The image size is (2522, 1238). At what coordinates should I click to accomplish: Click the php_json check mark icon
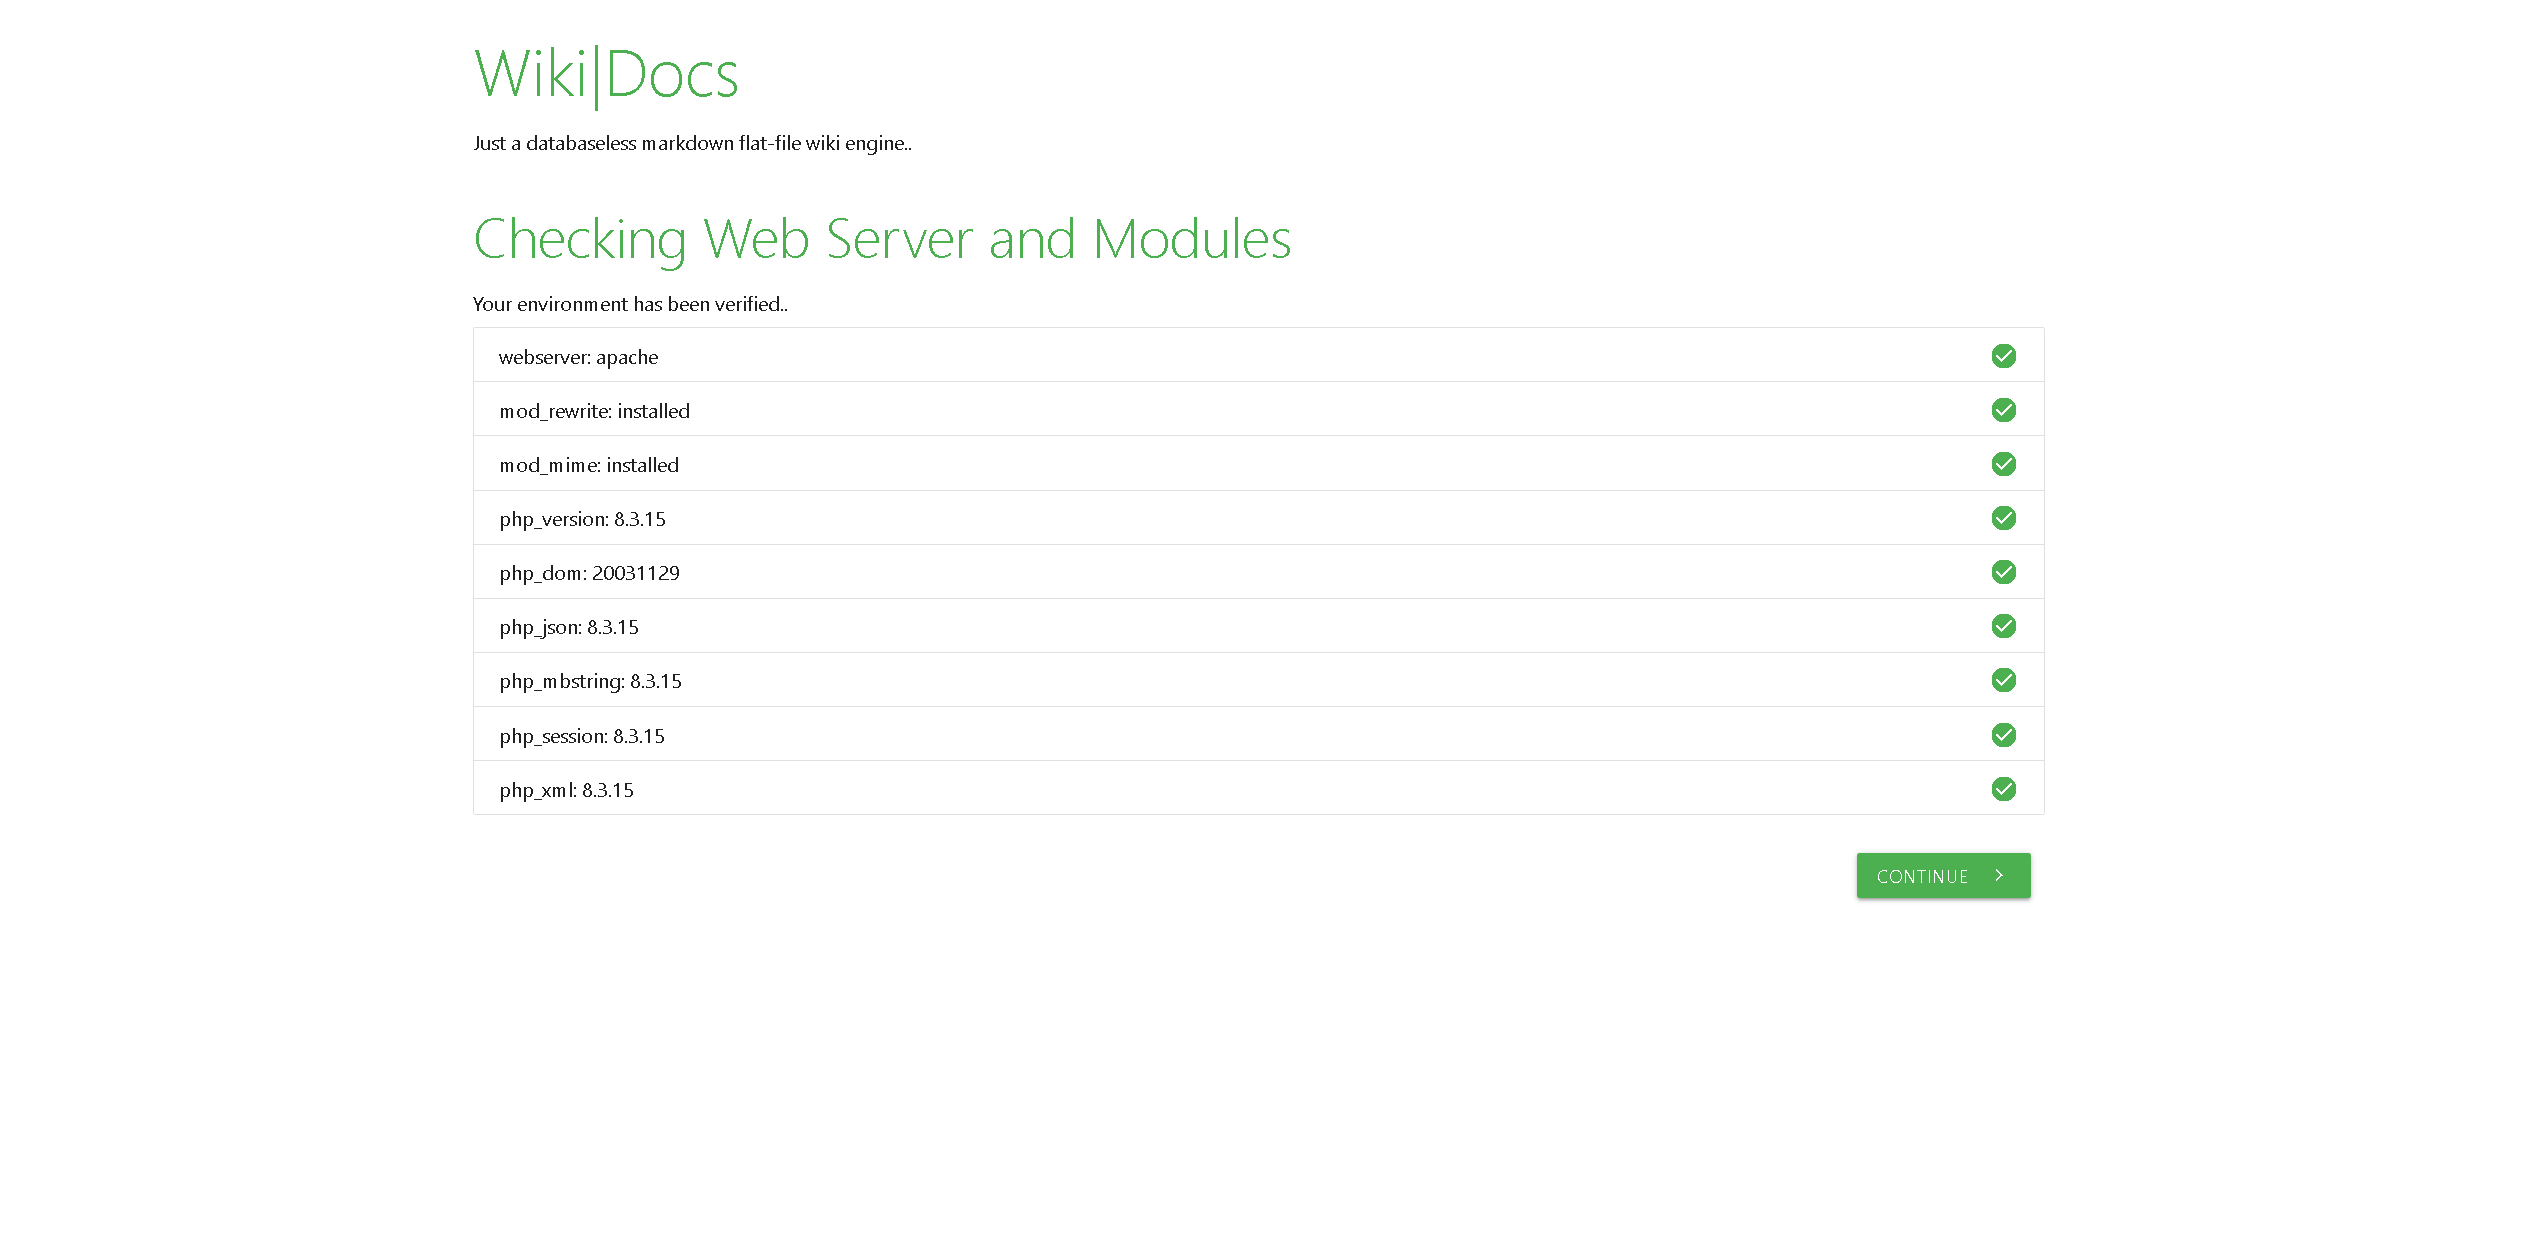coord(2003,626)
